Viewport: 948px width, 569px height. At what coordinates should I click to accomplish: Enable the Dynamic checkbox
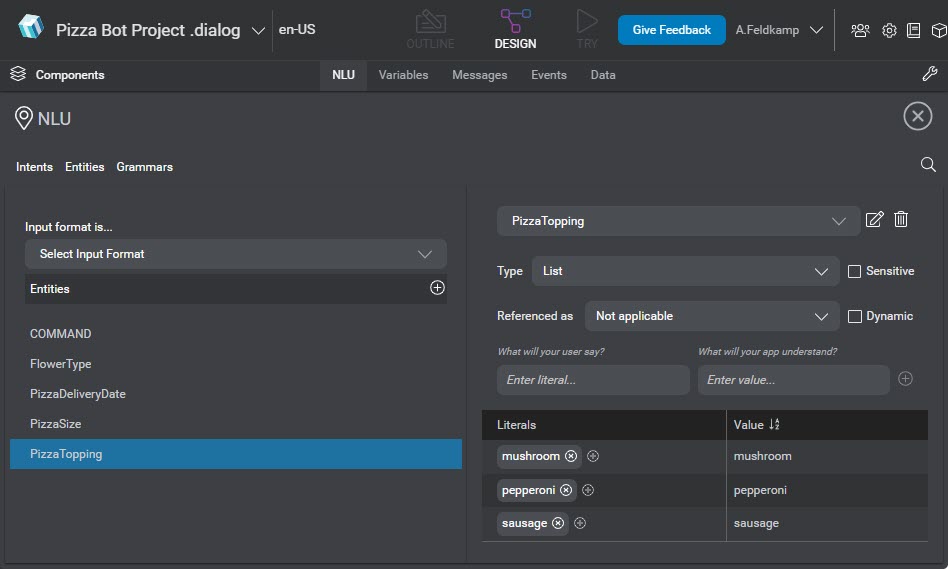click(x=854, y=316)
